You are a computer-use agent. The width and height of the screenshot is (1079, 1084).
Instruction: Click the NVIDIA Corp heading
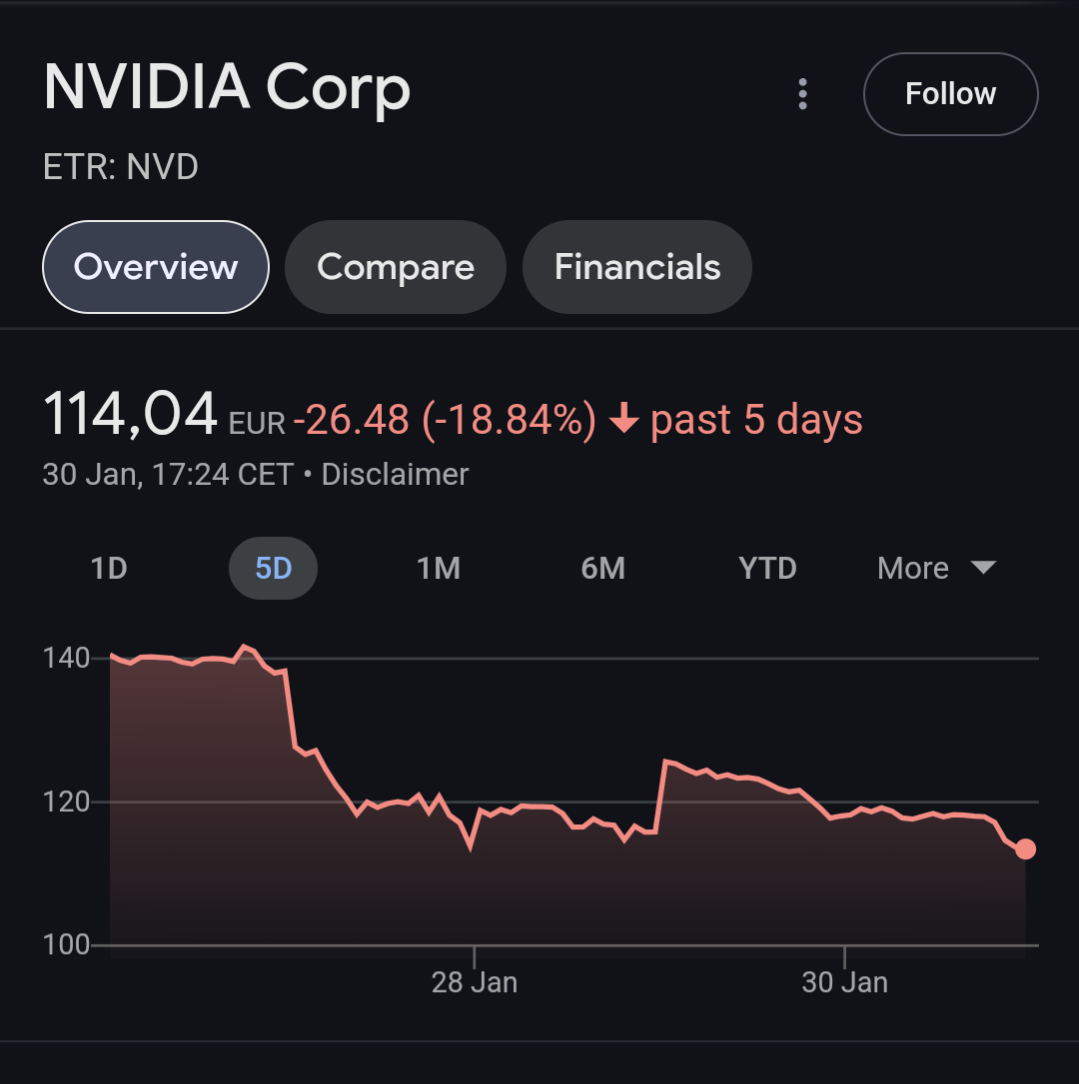point(227,88)
